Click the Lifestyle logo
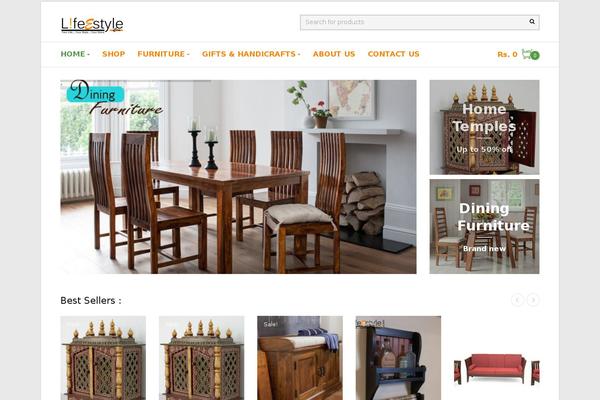The height and width of the screenshot is (400, 600). [92, 25]
